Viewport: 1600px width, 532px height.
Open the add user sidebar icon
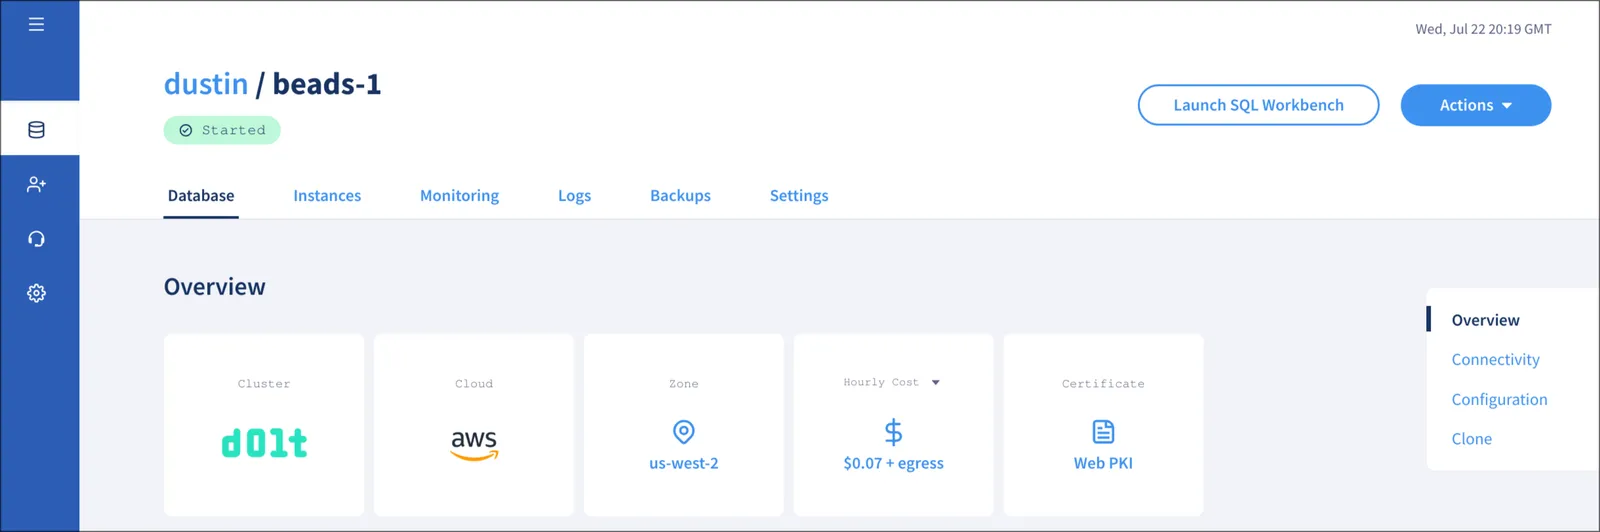[36, 184]
